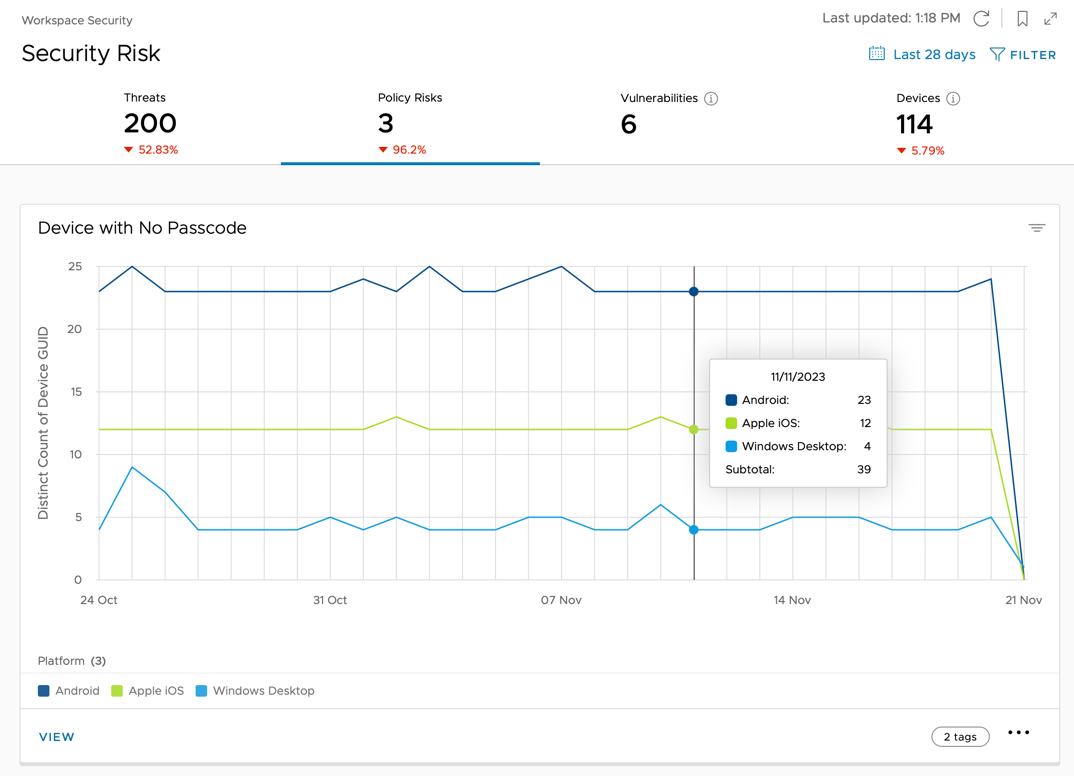Select the Android color swatch in the legend

(41, 690)
